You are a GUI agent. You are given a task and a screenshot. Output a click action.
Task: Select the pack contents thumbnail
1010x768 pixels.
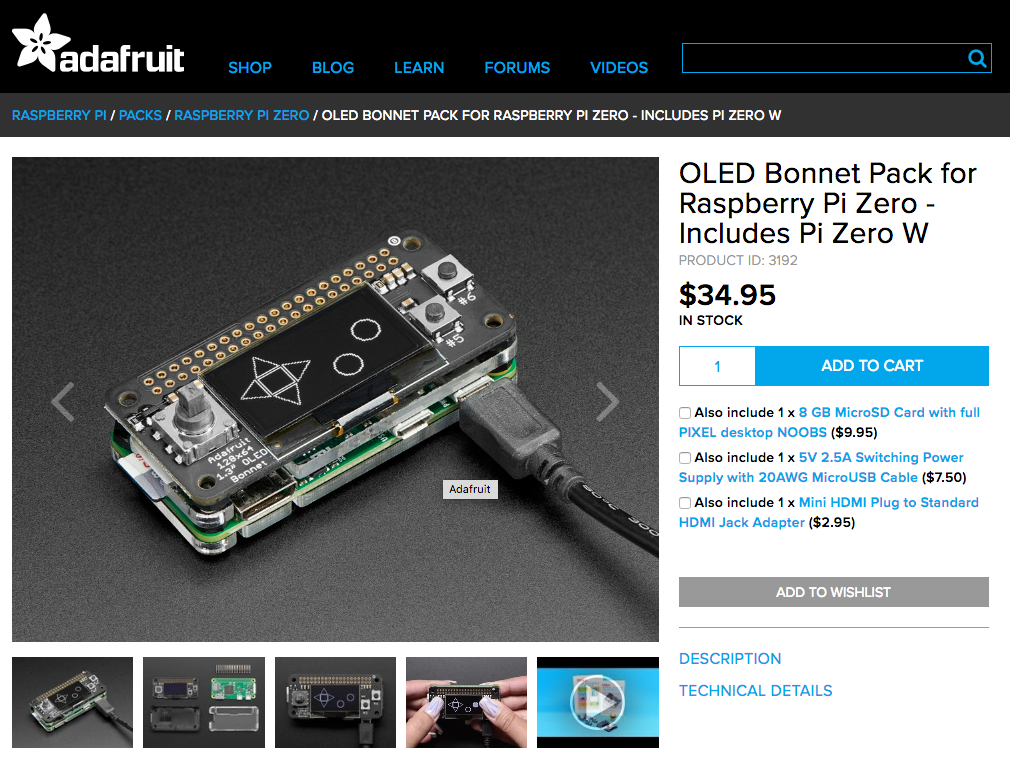click(x=204, y=702)
